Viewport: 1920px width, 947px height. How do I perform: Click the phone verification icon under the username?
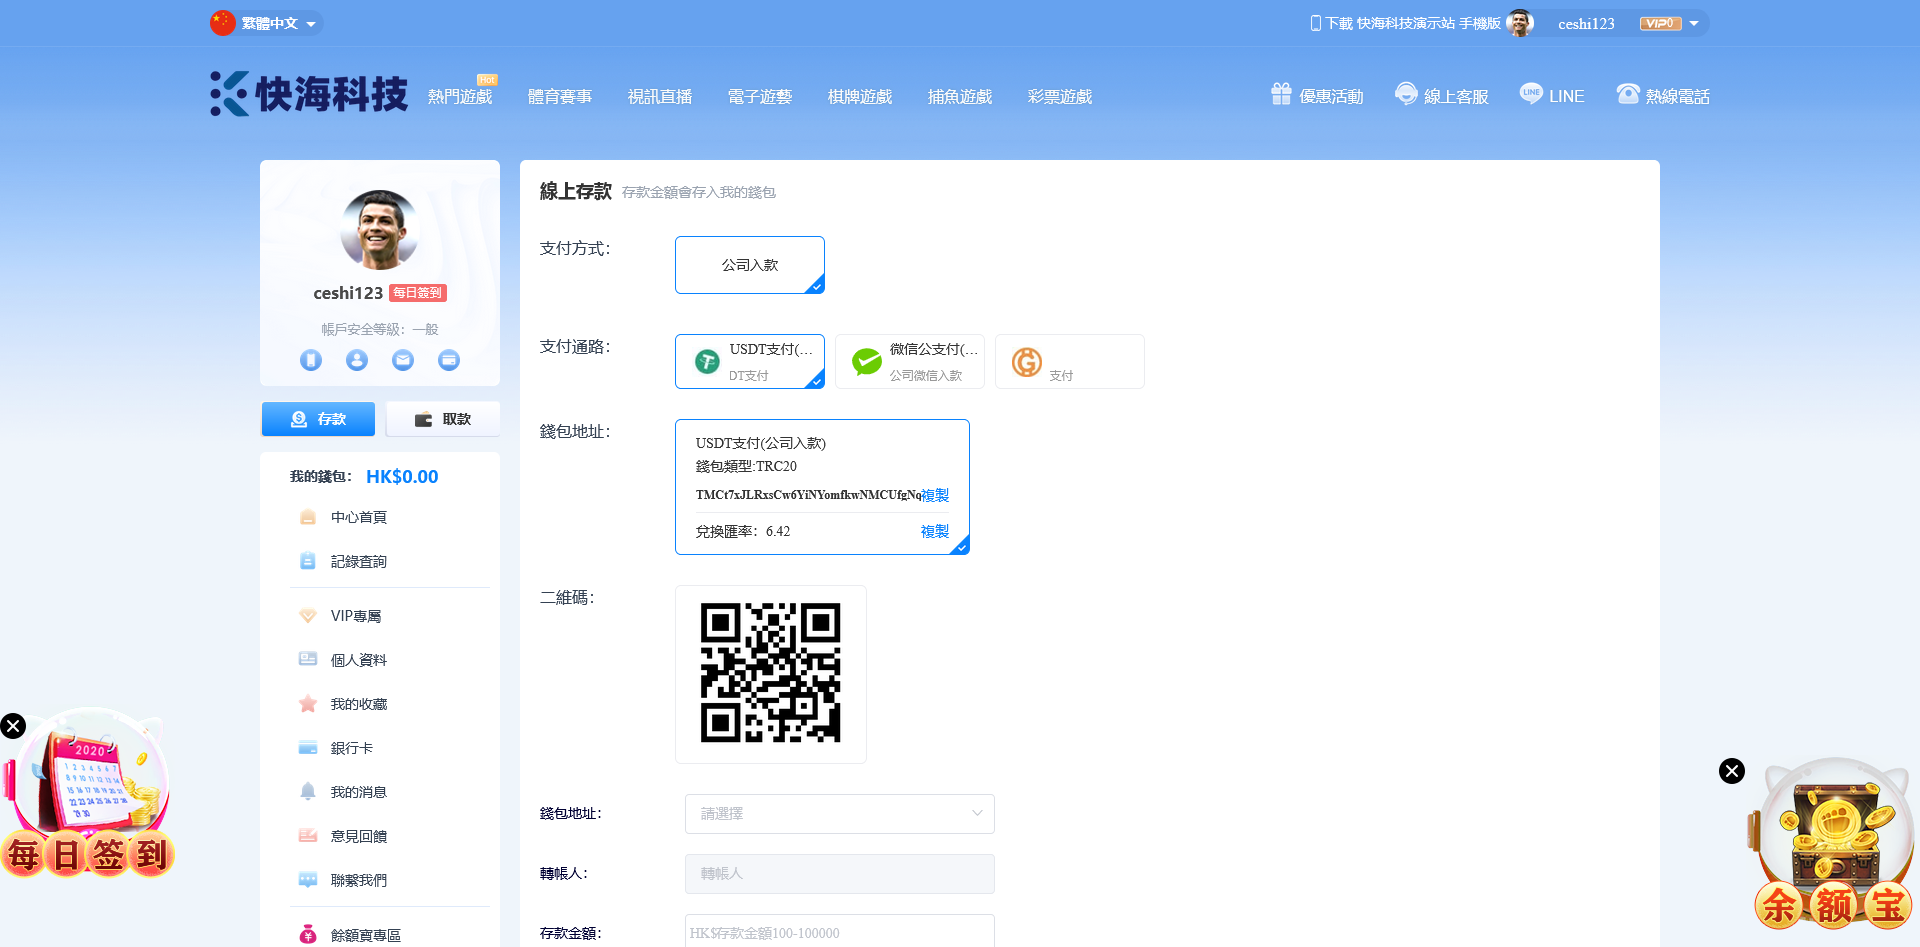(x=311, y=360)
